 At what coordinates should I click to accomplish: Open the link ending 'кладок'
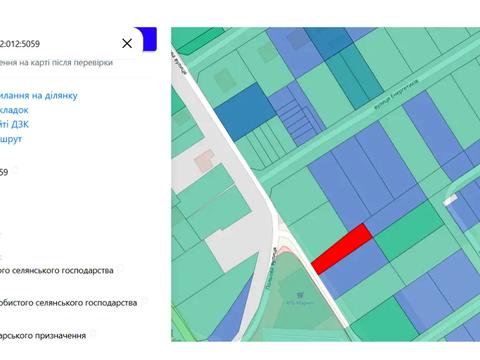[x=14, y=110]
